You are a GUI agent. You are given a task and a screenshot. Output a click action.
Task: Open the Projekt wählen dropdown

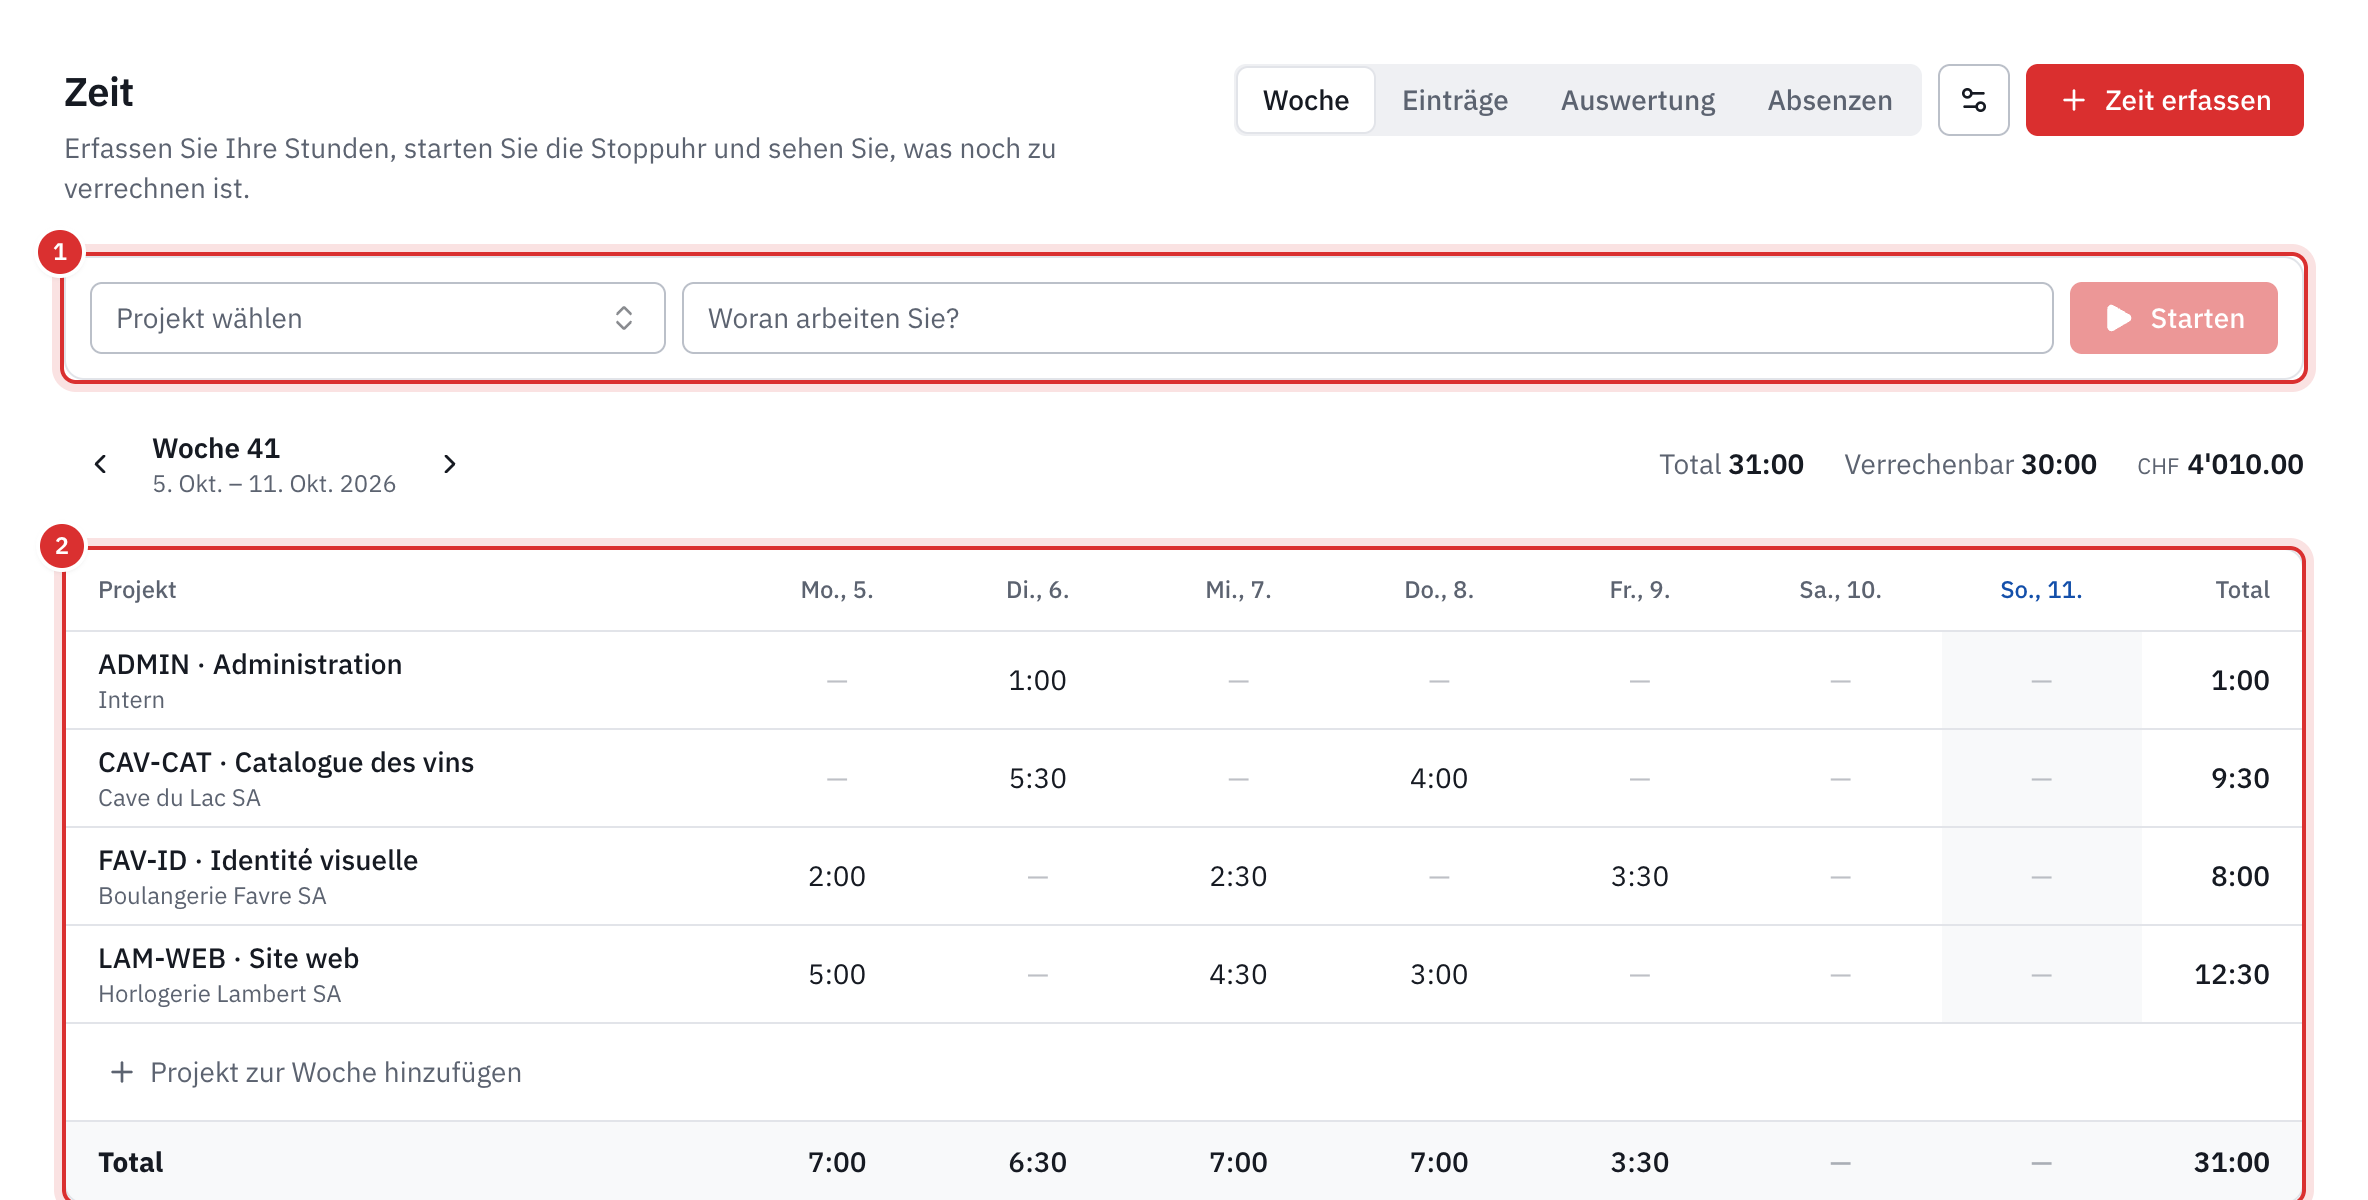click(x=377, y=318)
